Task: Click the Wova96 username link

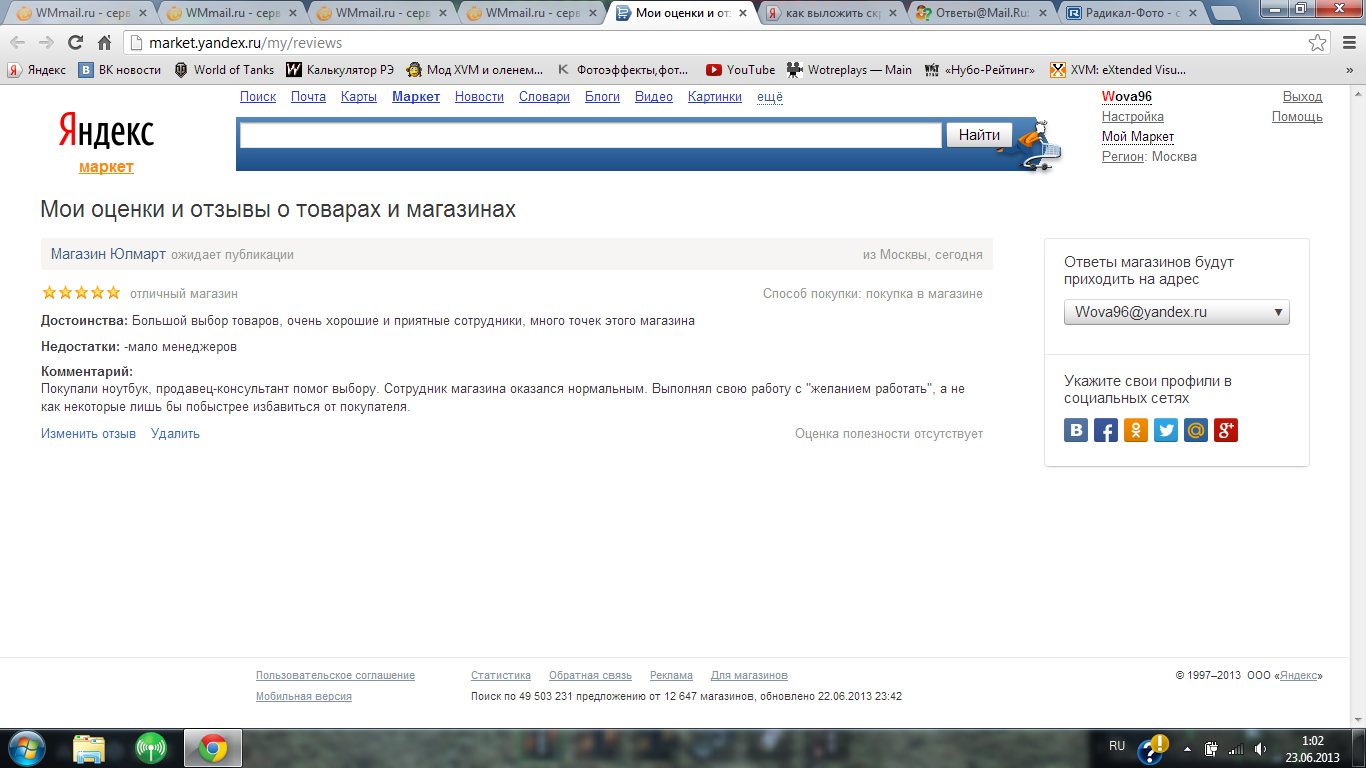Action: tap(1127, 97)
